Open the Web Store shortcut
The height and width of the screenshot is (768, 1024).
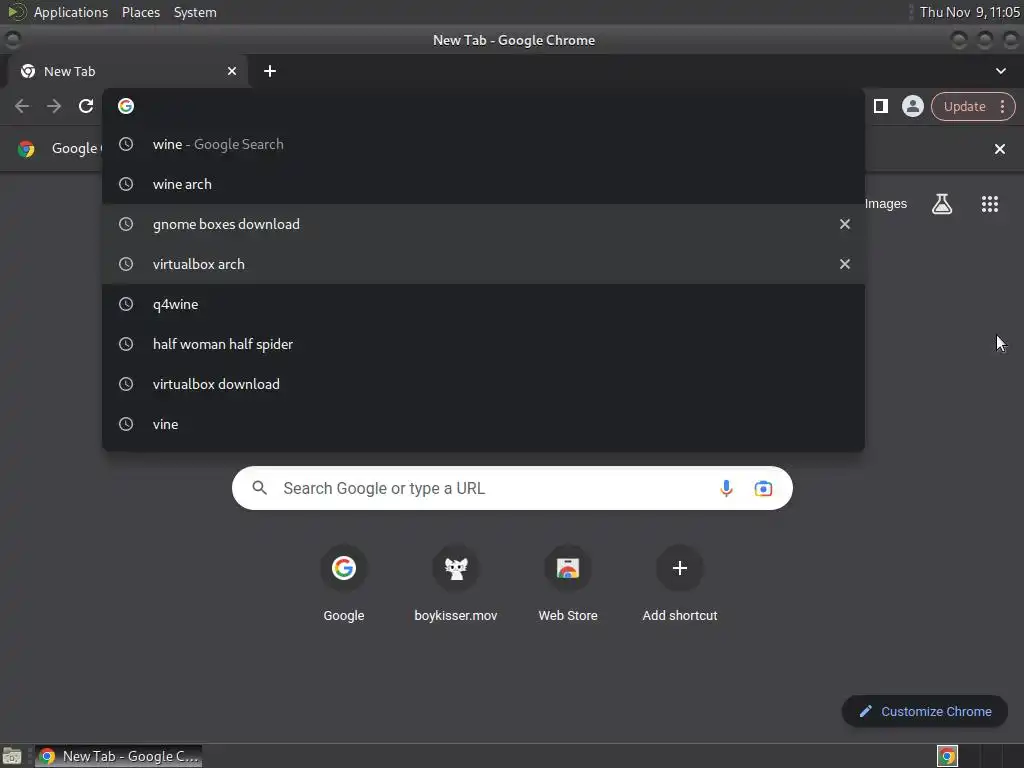coord(568,583)
